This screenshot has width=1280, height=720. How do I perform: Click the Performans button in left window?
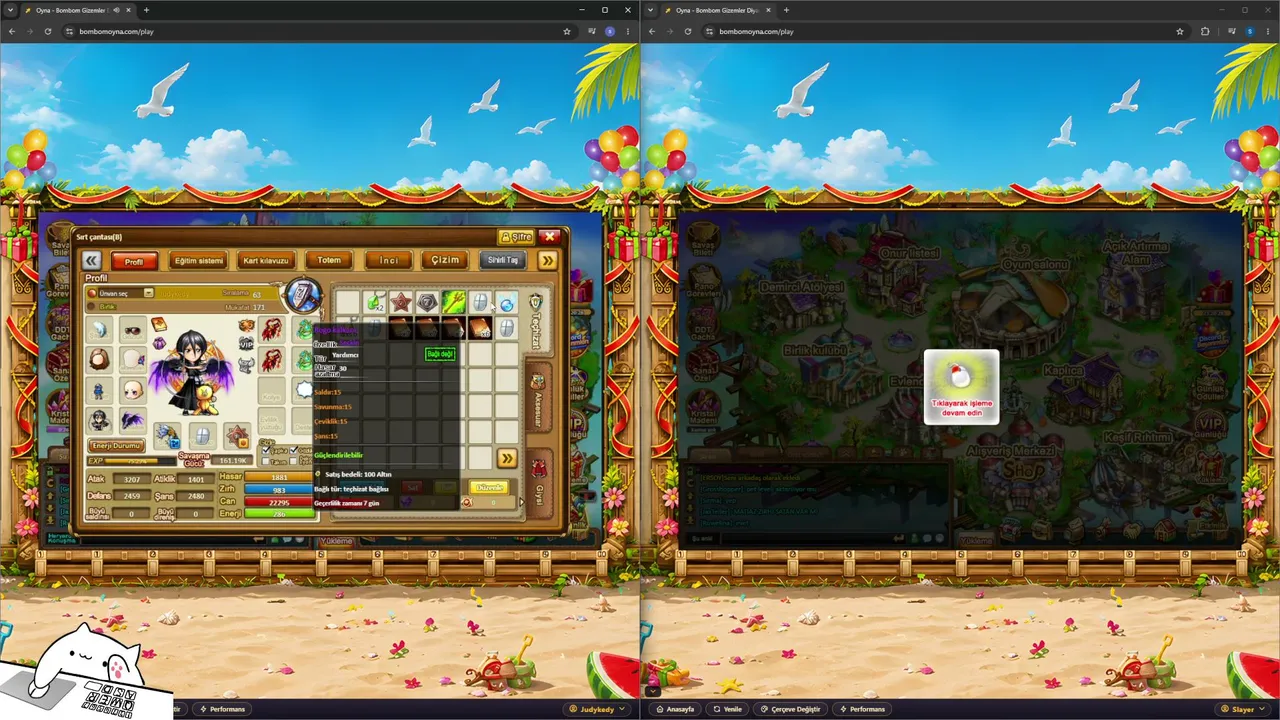[222, 709]
